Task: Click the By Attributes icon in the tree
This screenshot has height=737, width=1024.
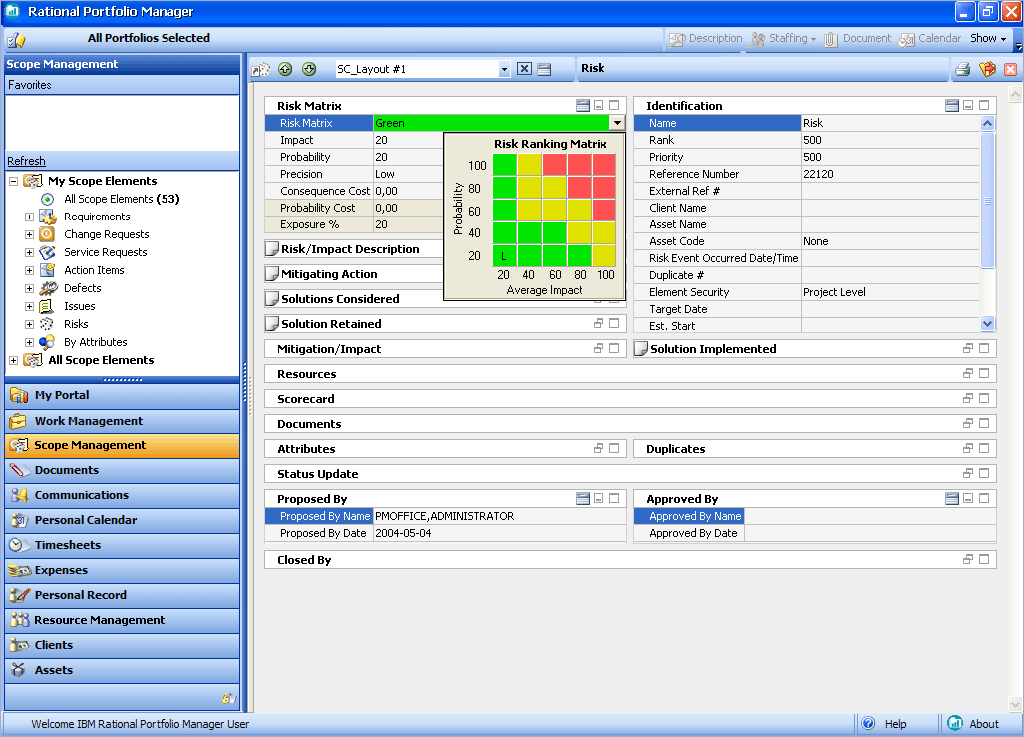Action: click(47, 342)
